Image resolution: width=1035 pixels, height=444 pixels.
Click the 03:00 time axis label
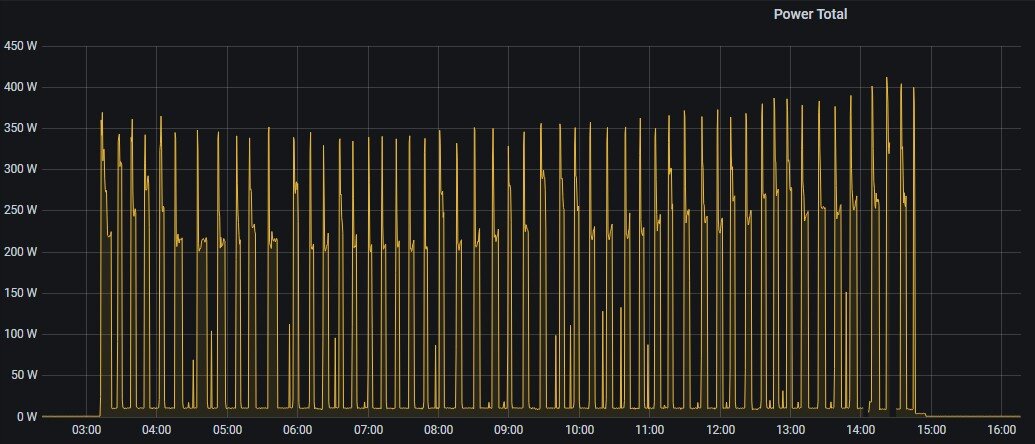pos(86,430)
